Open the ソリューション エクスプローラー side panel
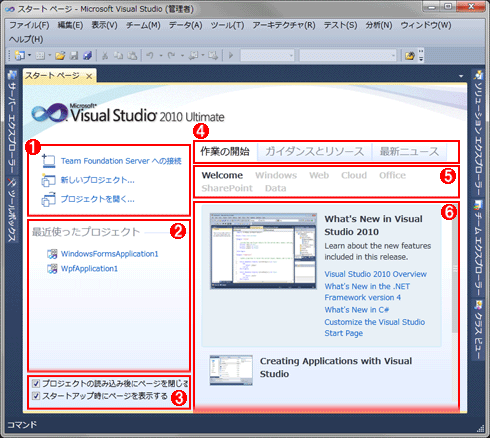 (478, 134)
